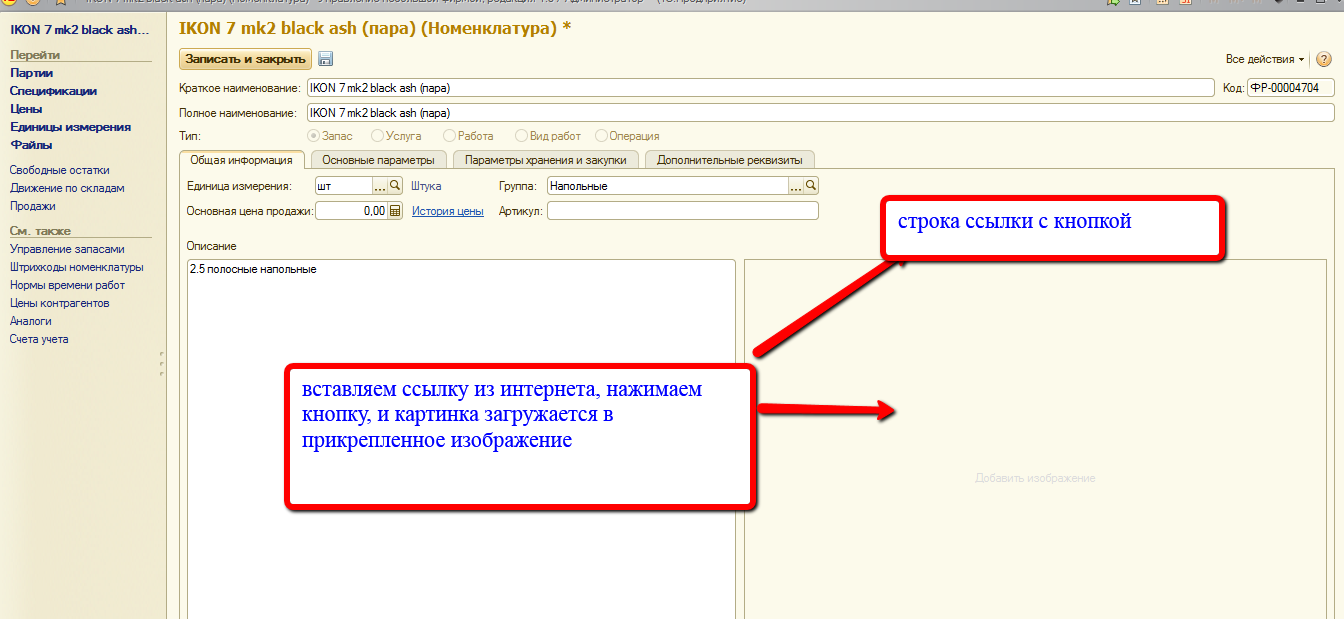1344x619 pixels.
Task: Navigate to Спецификации in the sidebar
Action: [x=53, y=91]
